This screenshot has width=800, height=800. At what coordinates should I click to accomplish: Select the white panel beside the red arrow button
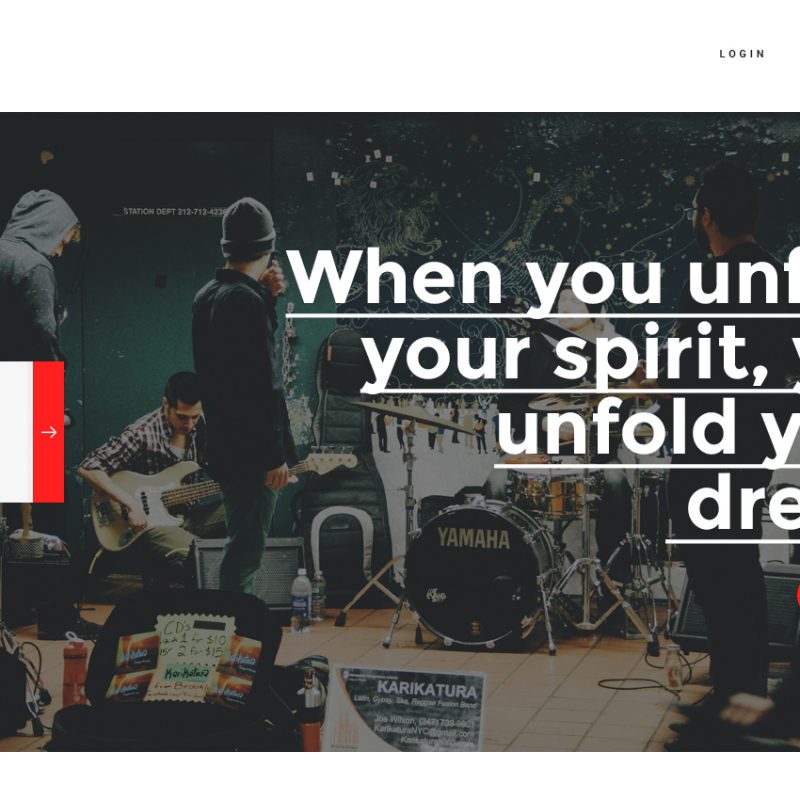coord(16,432)
